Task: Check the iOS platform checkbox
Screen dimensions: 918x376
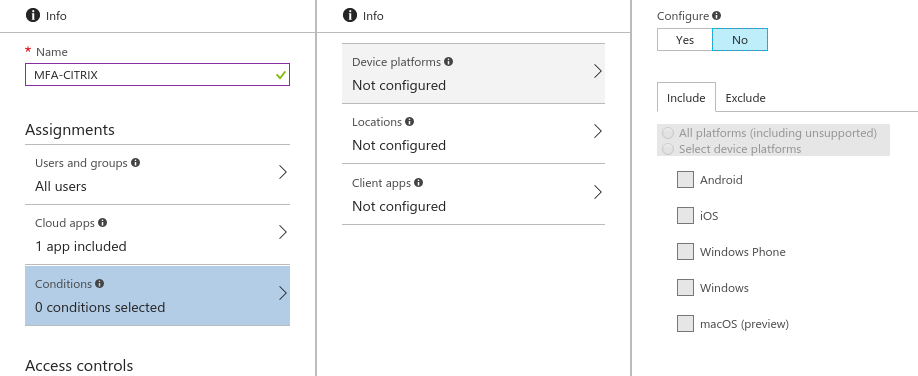Action: [x=685, y=216]
